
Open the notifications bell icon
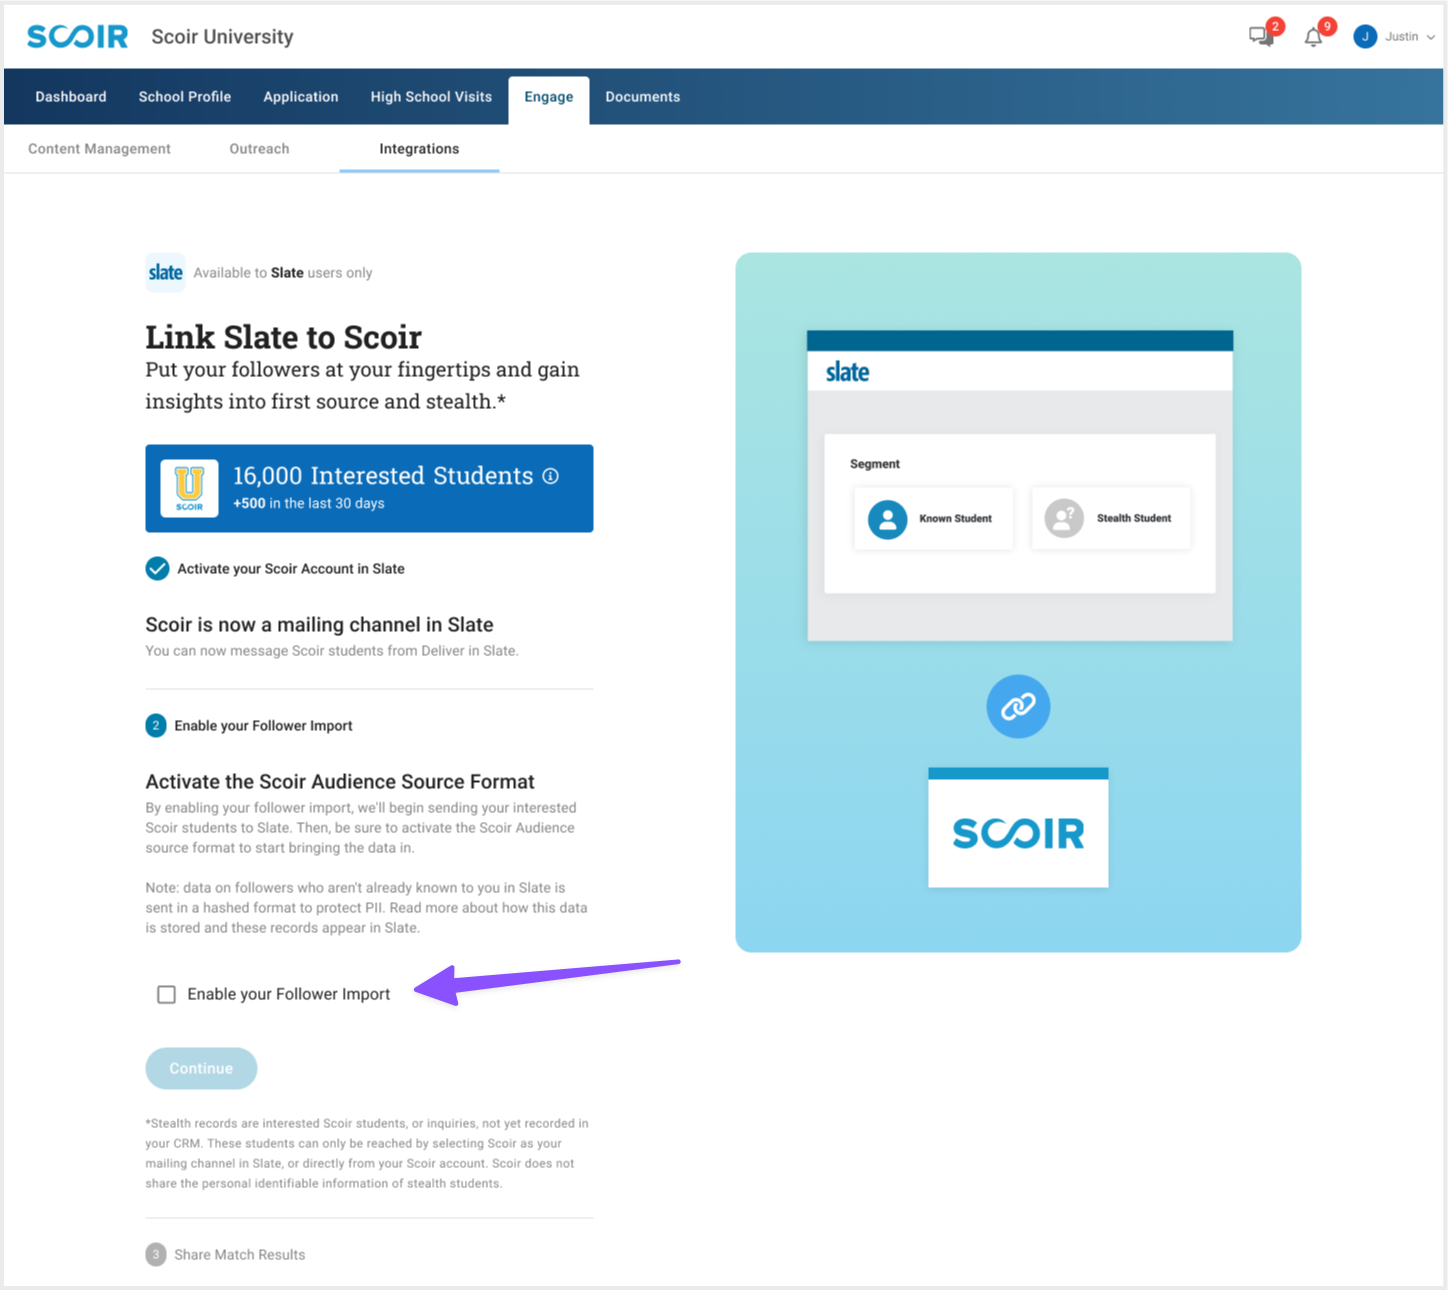[1313, 37]
